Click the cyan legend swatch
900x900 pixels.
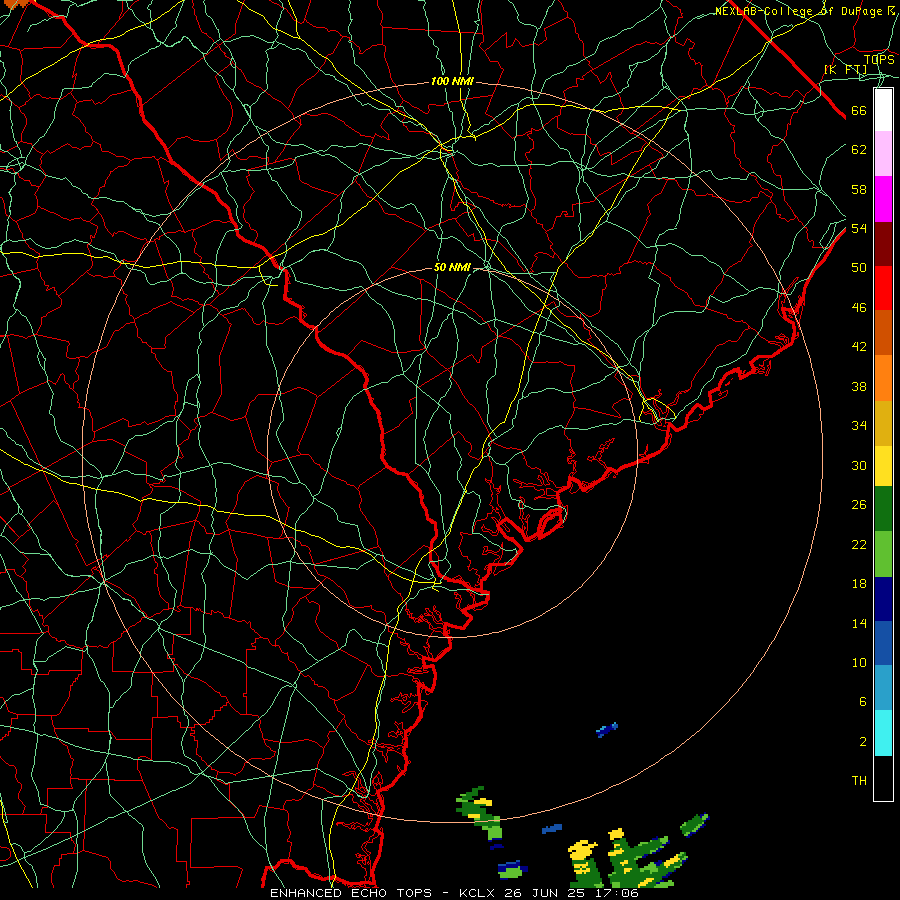click(x=883, y=733)
